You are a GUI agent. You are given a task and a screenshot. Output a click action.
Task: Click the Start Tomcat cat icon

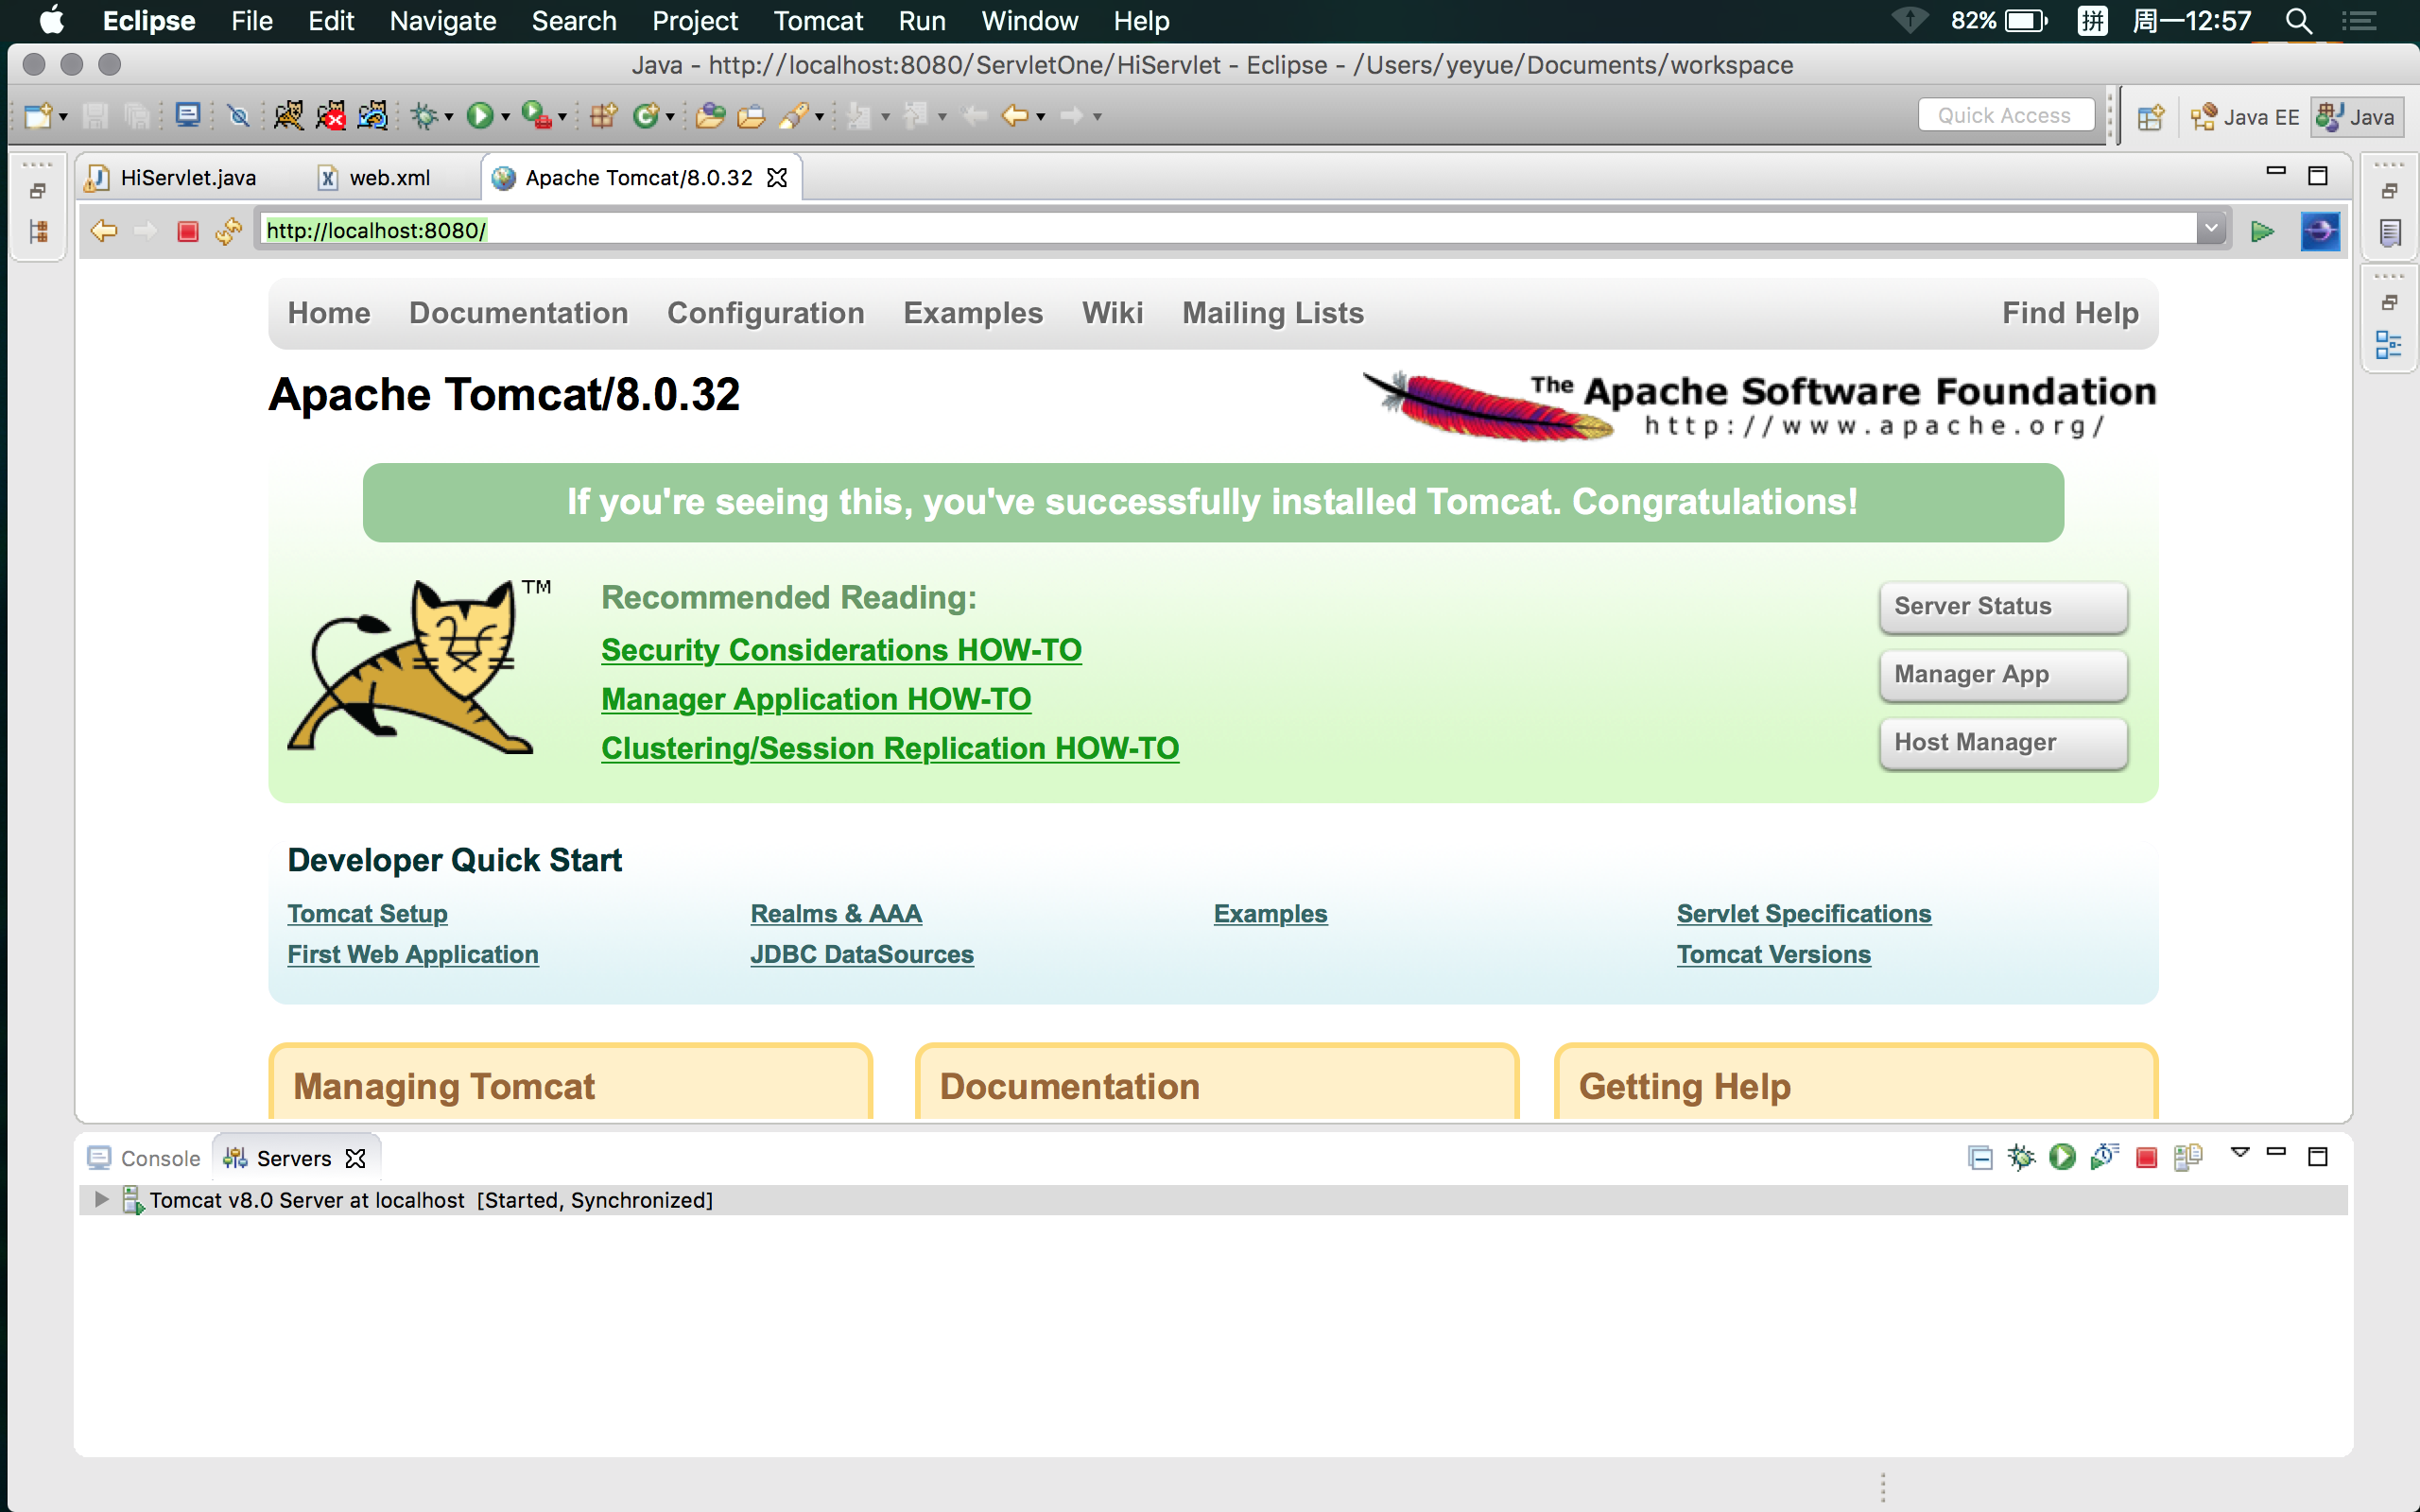point(289,116)
